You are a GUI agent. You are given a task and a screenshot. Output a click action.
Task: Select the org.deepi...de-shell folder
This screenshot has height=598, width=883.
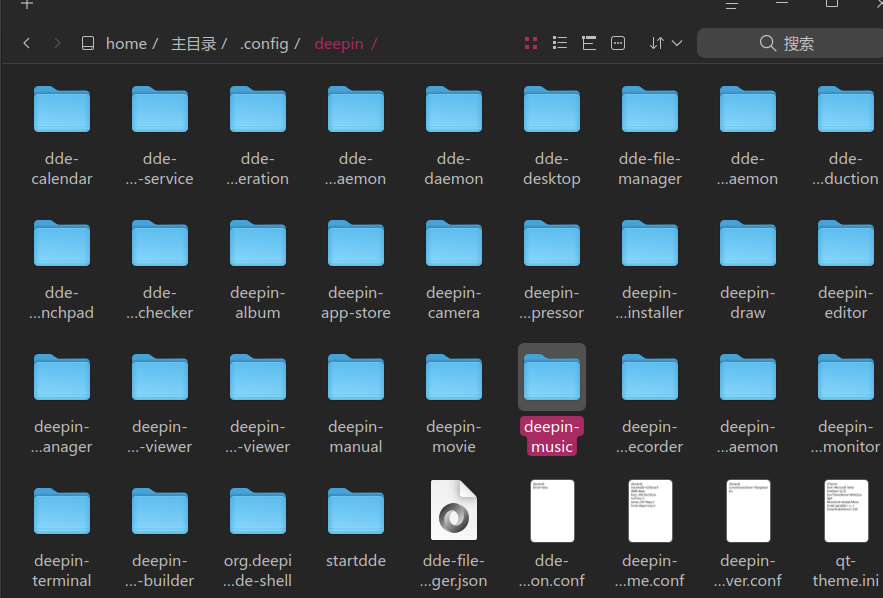[x=258, y=538]
